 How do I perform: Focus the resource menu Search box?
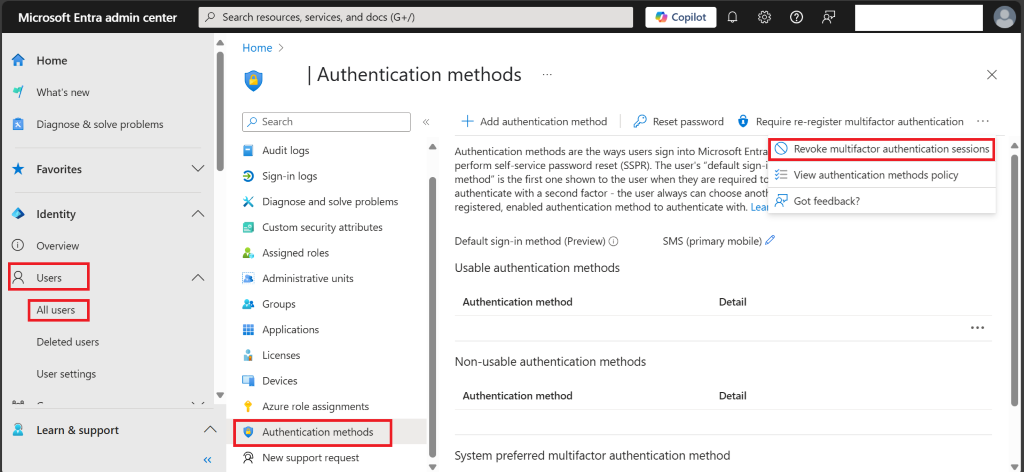327,121
